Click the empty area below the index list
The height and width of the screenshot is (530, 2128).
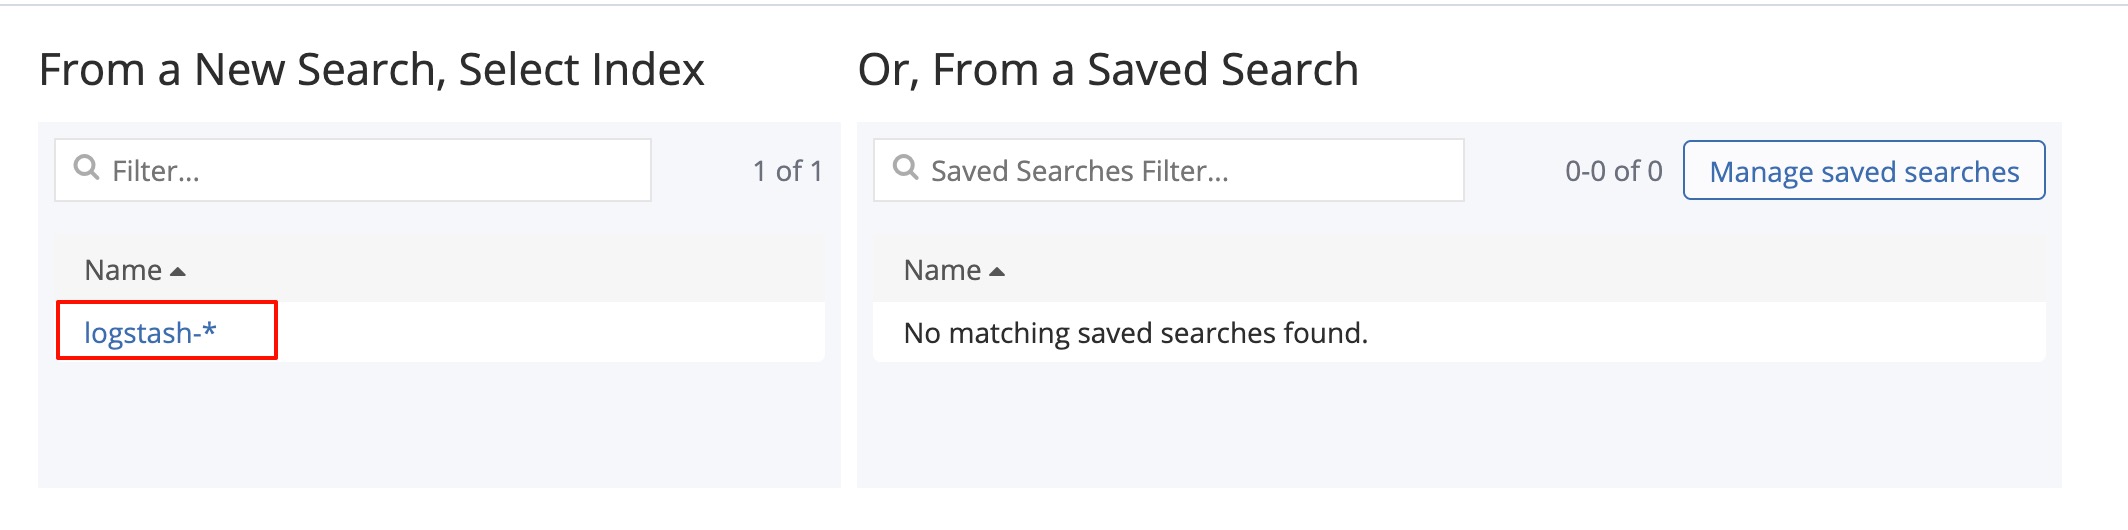point(440,425)
